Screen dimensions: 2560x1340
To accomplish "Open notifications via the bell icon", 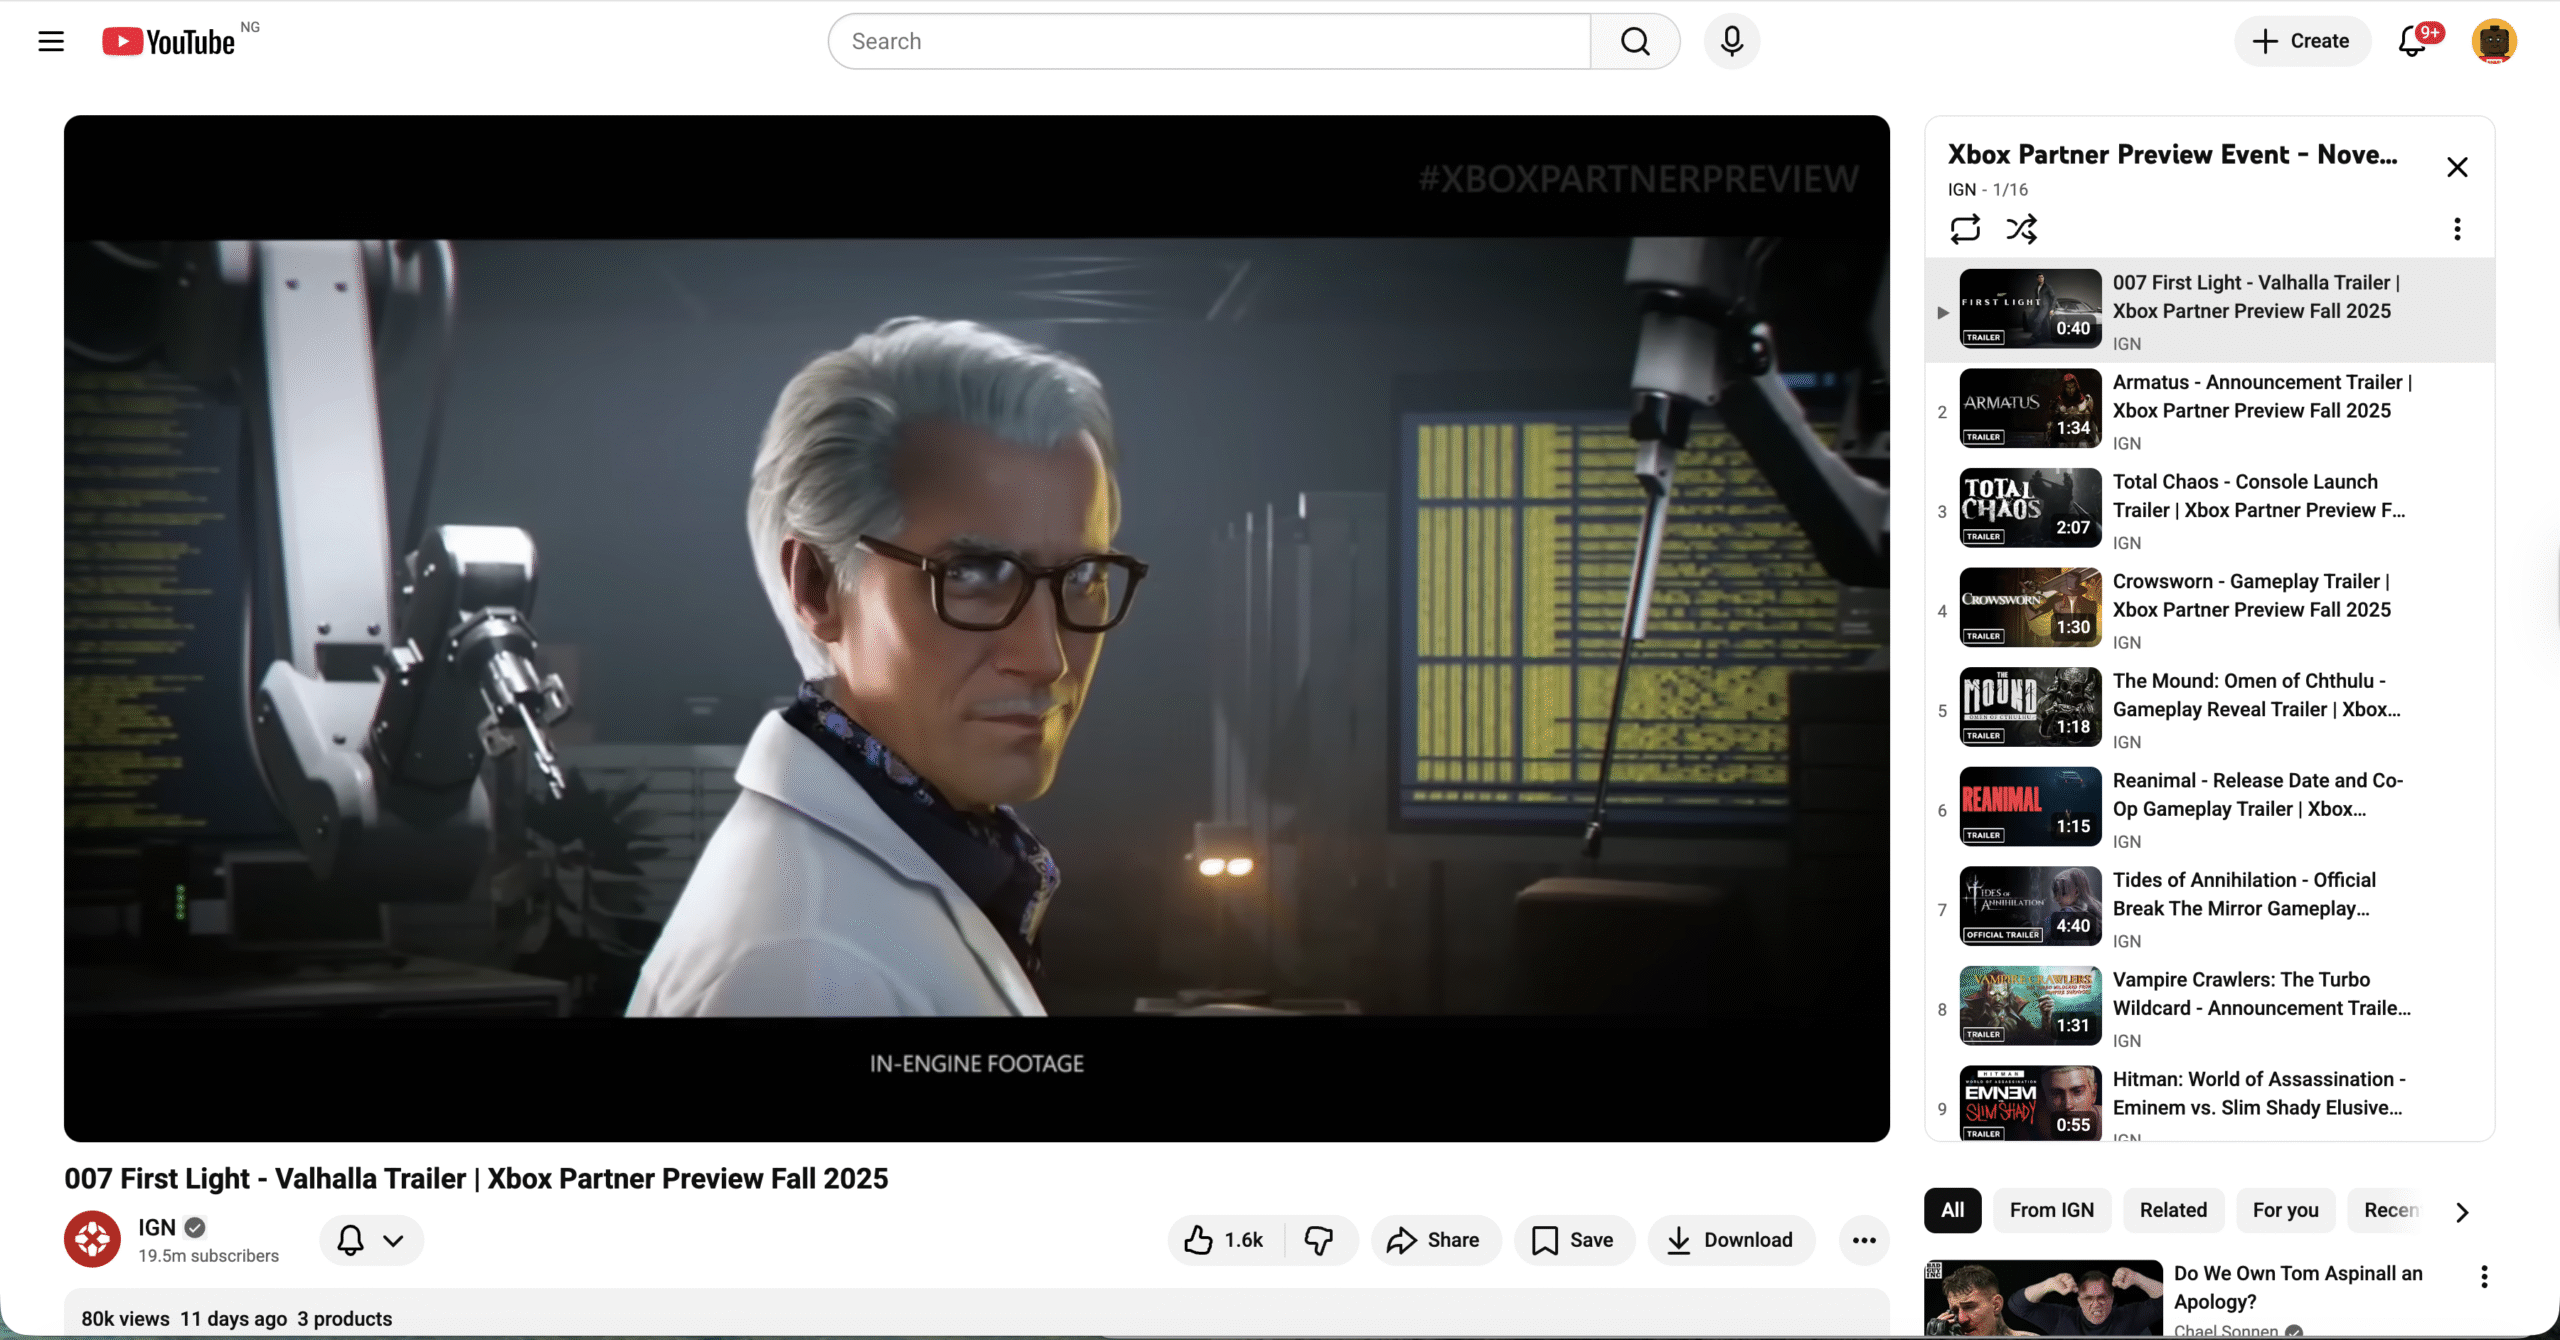I will [x=2411, y=41].
